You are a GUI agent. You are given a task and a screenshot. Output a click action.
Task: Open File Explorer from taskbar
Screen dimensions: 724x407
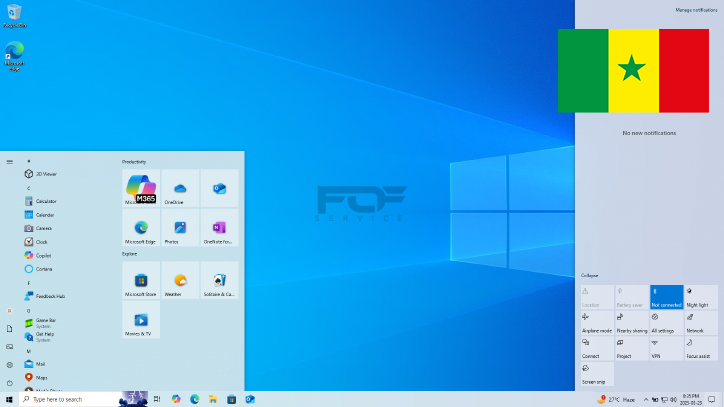point(213,400)
